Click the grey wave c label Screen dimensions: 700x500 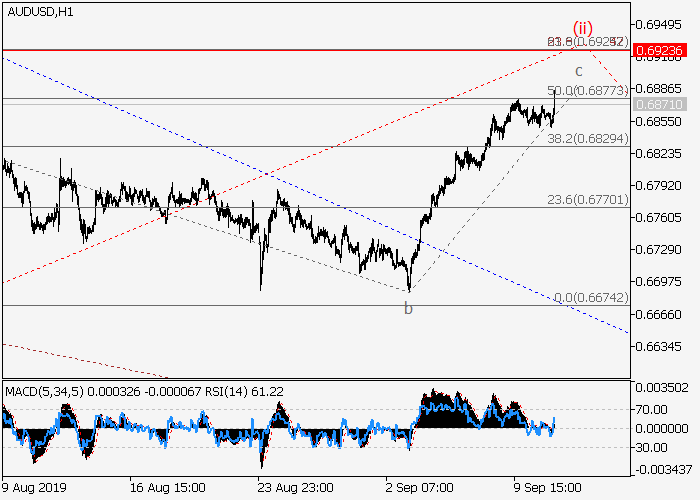point(578,71)
